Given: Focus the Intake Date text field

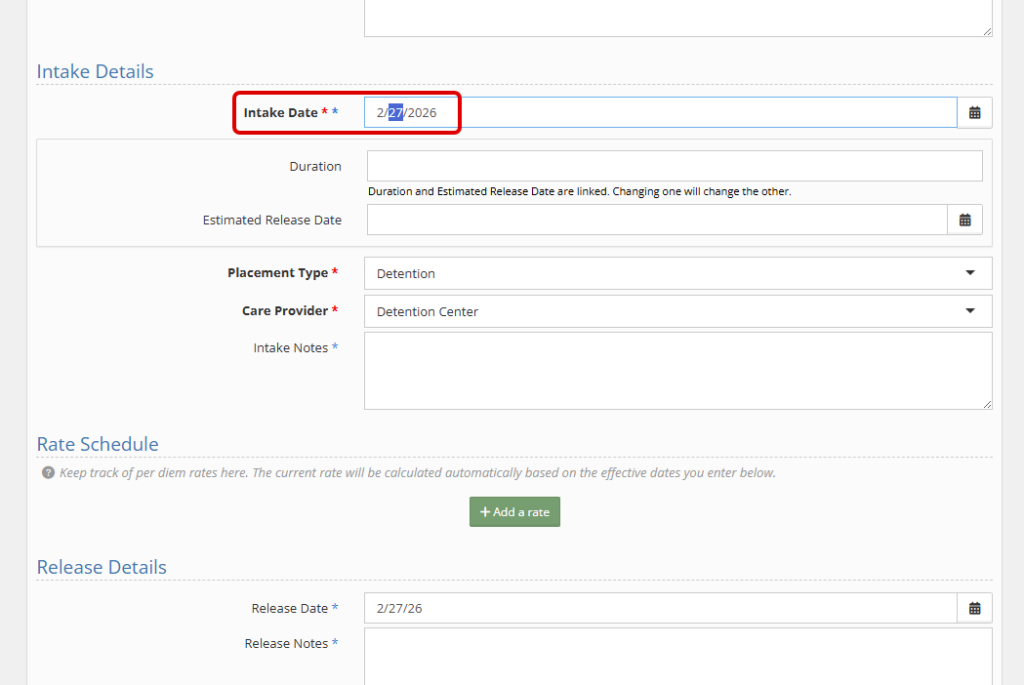Looking at the screenshot, I should [660, 113].
